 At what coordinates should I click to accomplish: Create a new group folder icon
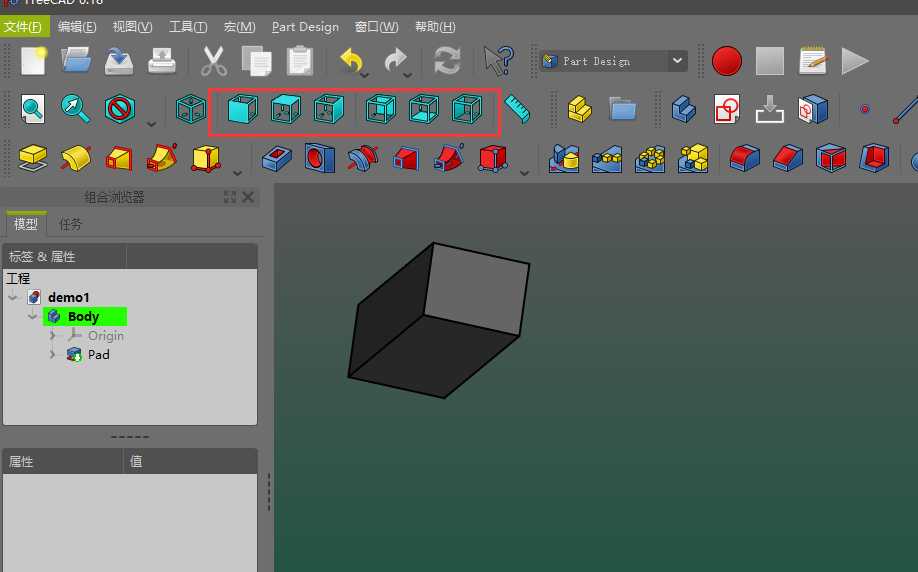(x=622, y=109)
